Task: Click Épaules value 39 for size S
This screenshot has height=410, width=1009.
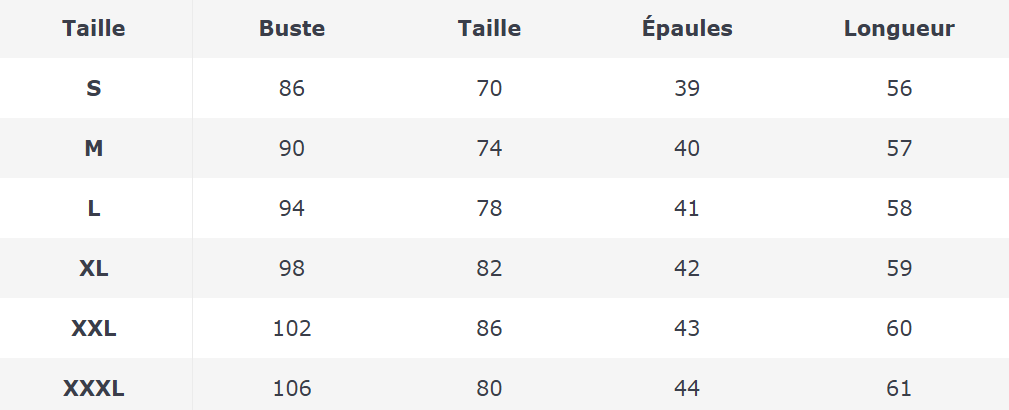Action: pos(687,88)
